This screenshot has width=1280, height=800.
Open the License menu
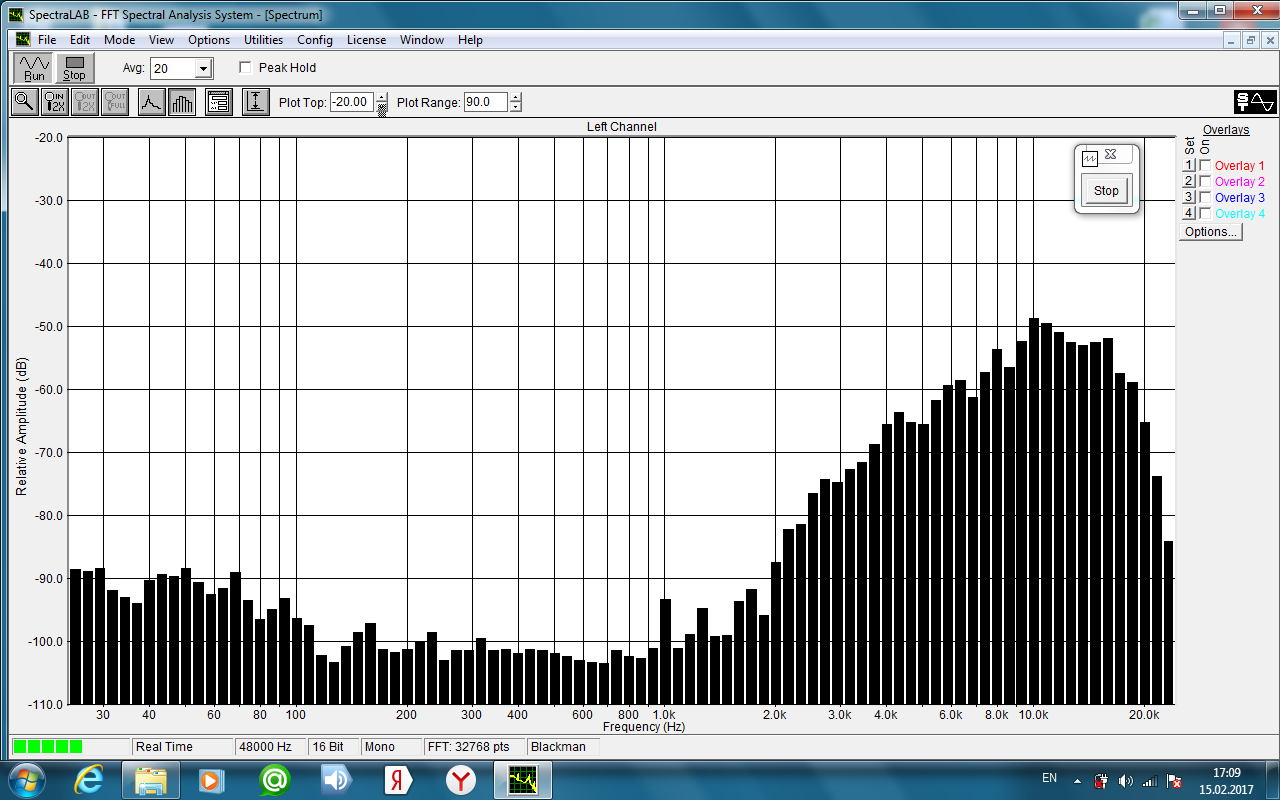[x=366, y=40]
